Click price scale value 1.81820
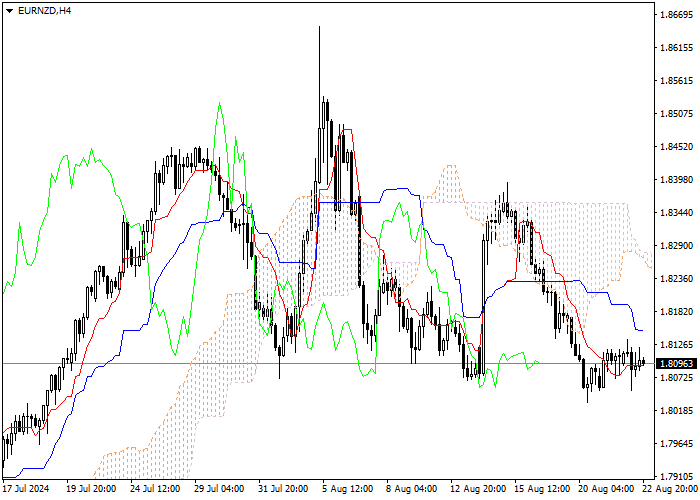700x500 pixels. click(x=676, y=312)
